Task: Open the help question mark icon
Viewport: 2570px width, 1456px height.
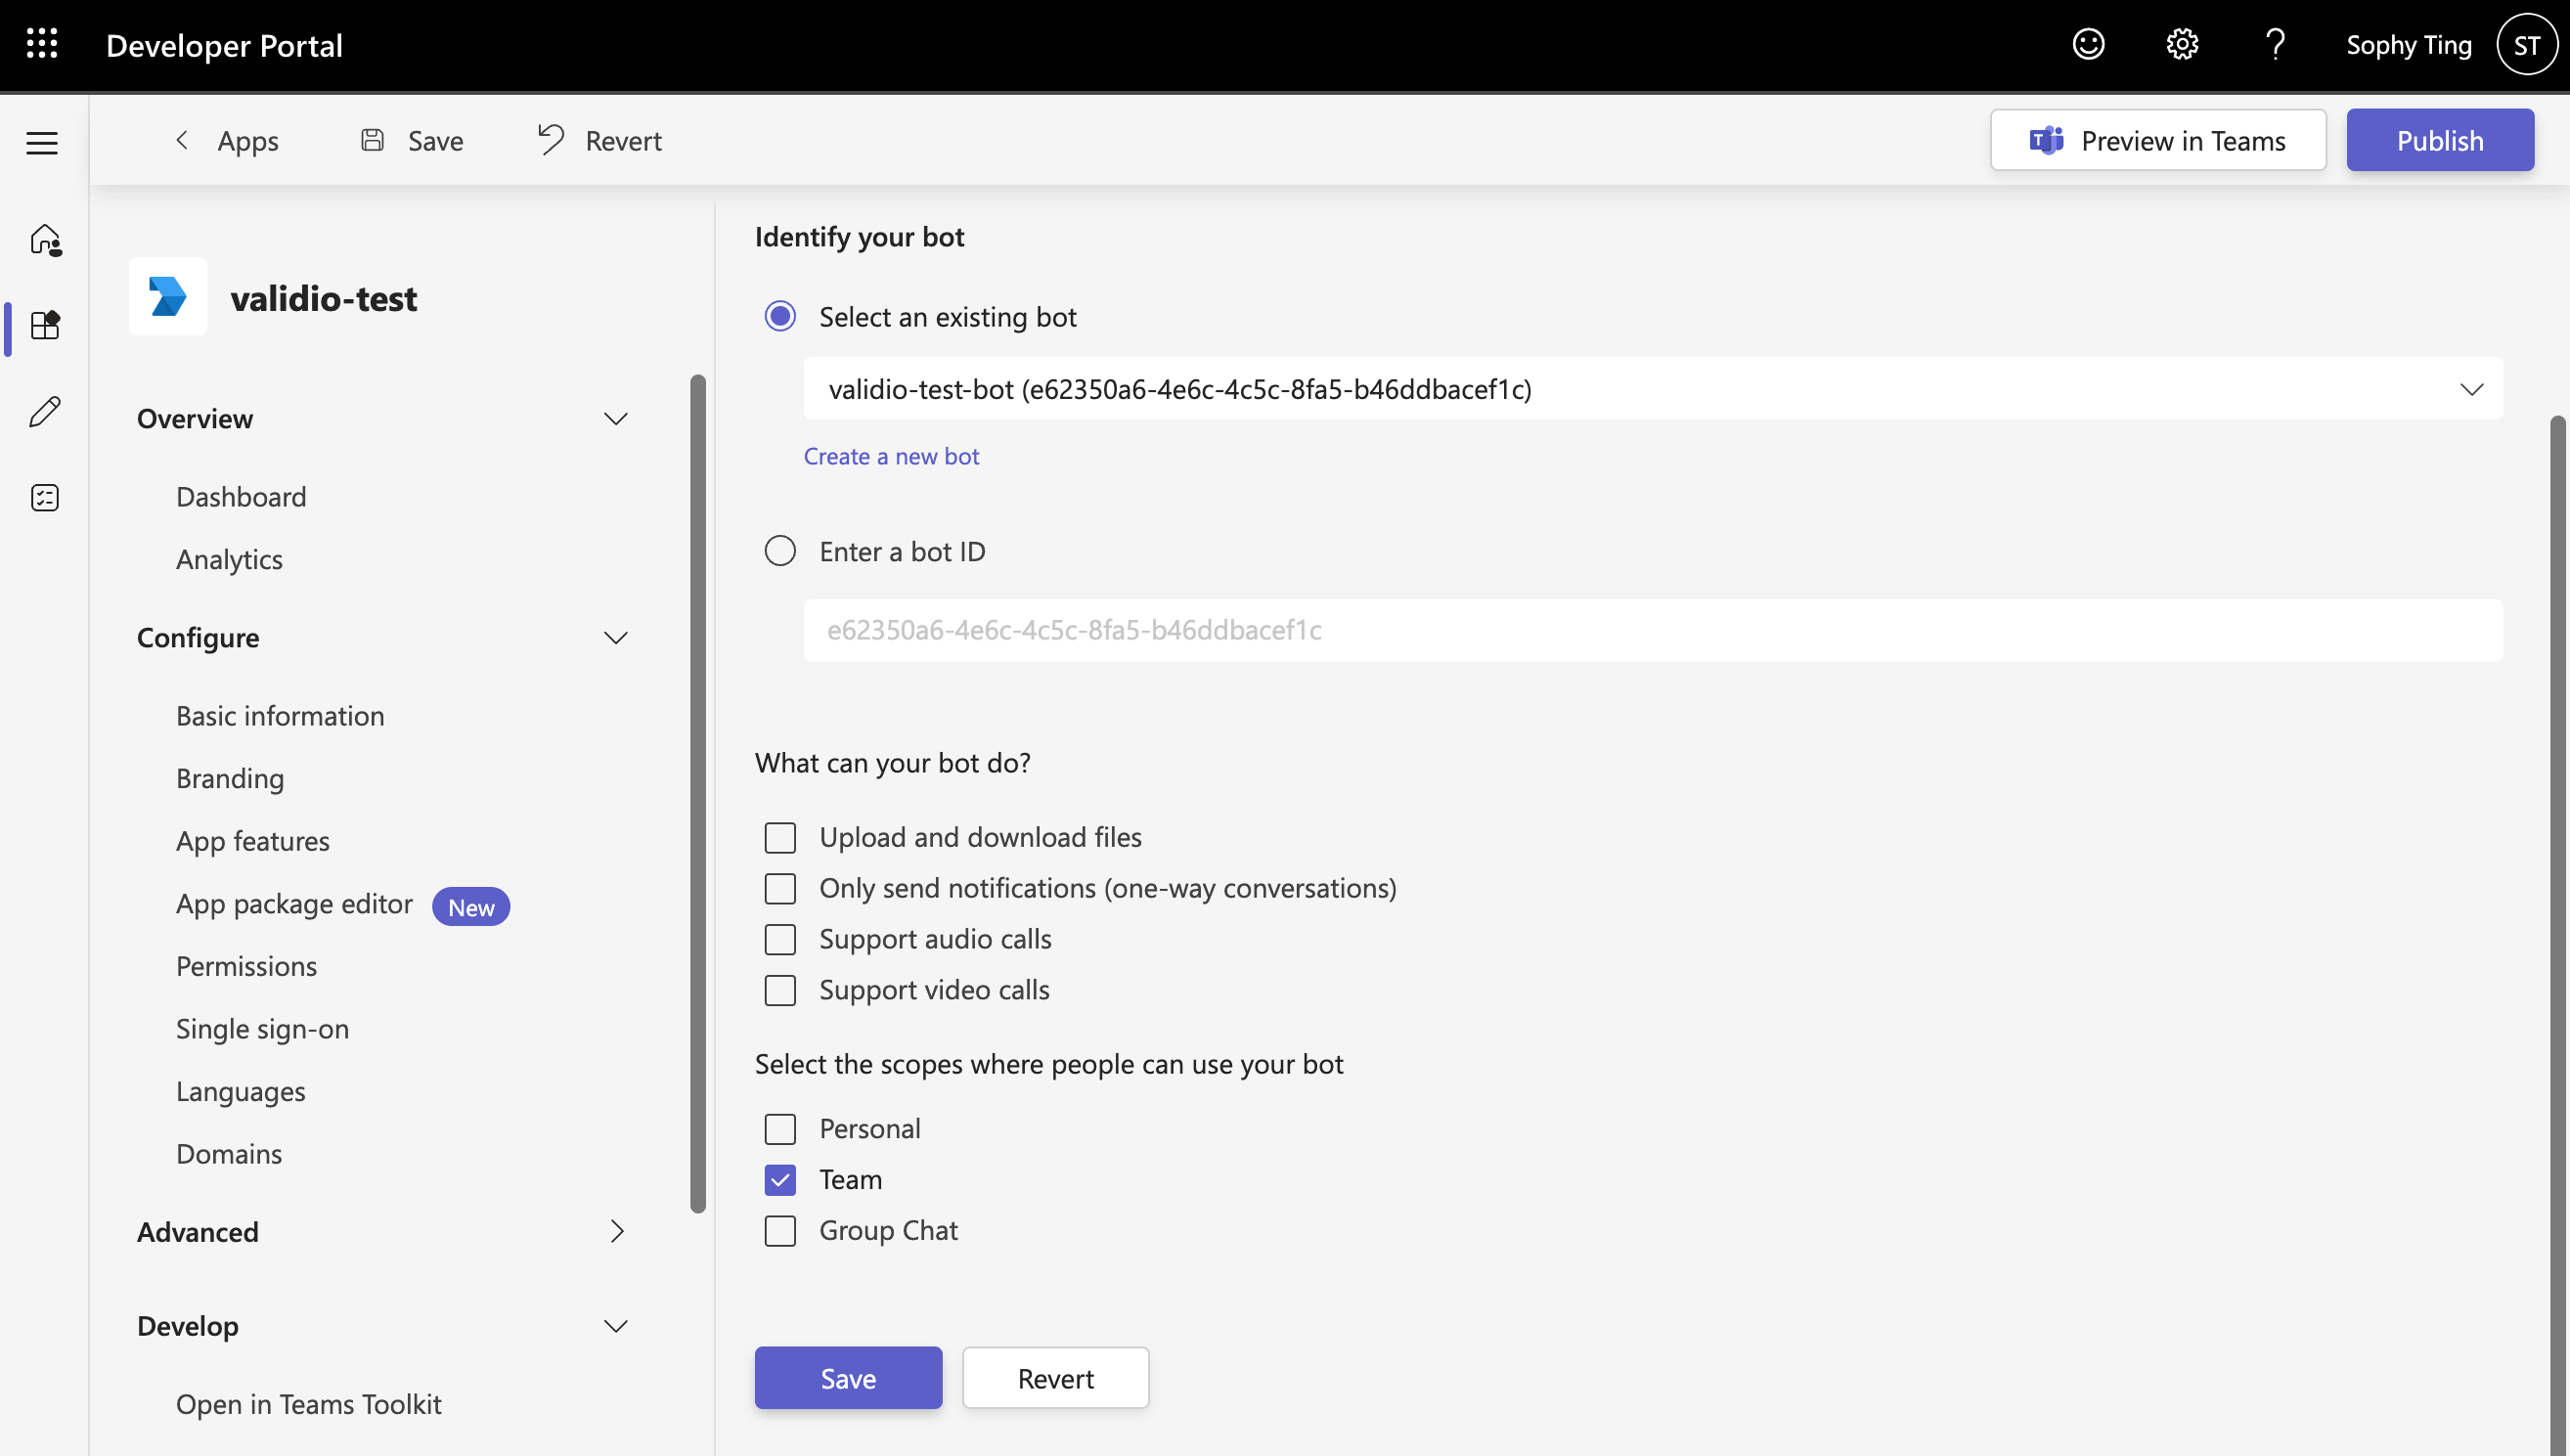Action: pos(2275,44)
